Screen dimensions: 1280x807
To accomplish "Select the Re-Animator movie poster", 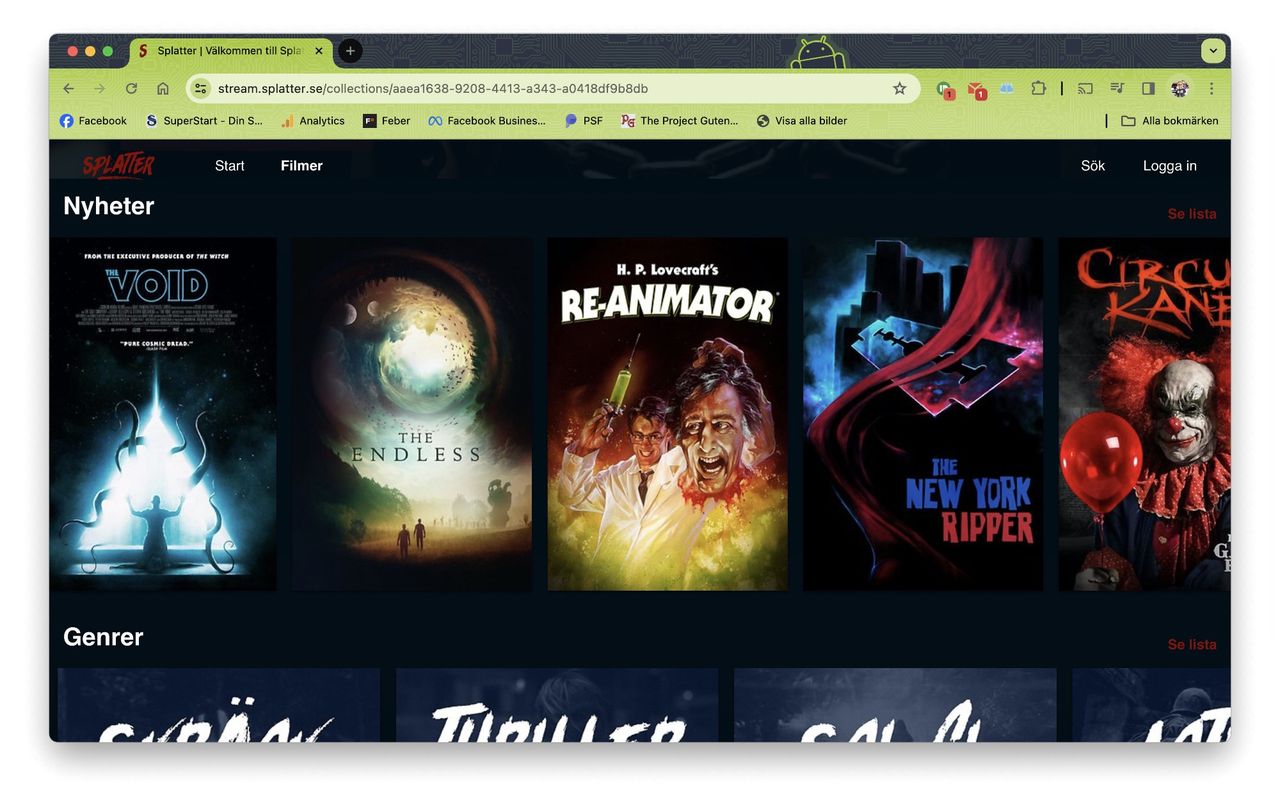I will pyautogui.click(x=667, y=413).
